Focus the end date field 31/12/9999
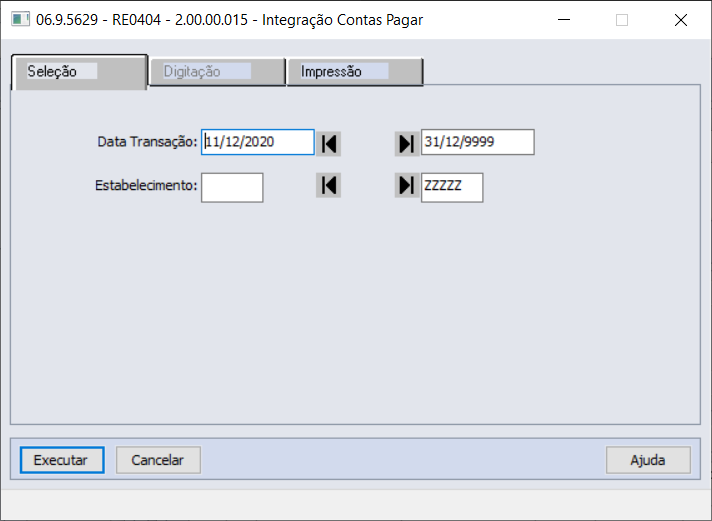Viewport: 712px width, 521px height. [x=478, y=142]
